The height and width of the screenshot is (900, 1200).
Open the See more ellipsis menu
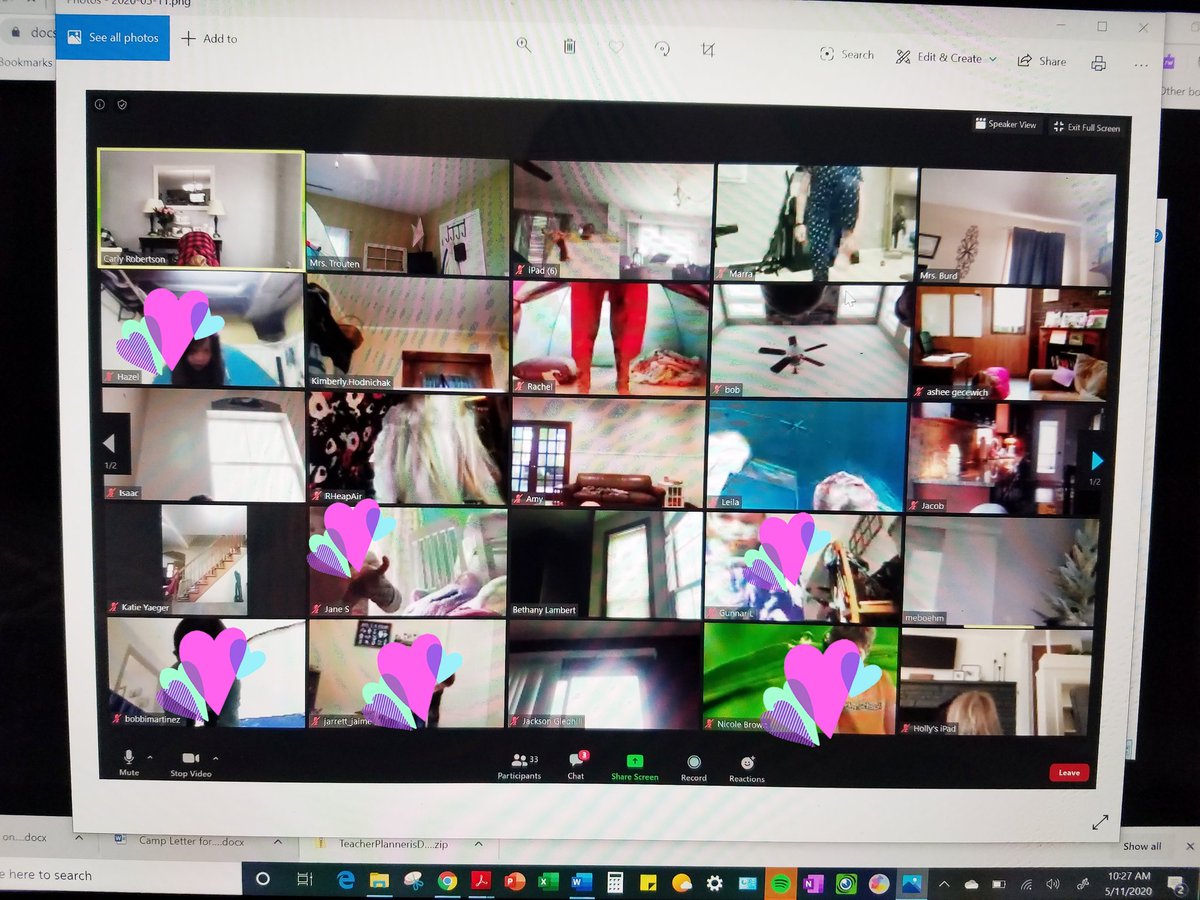pos(1141,65)
